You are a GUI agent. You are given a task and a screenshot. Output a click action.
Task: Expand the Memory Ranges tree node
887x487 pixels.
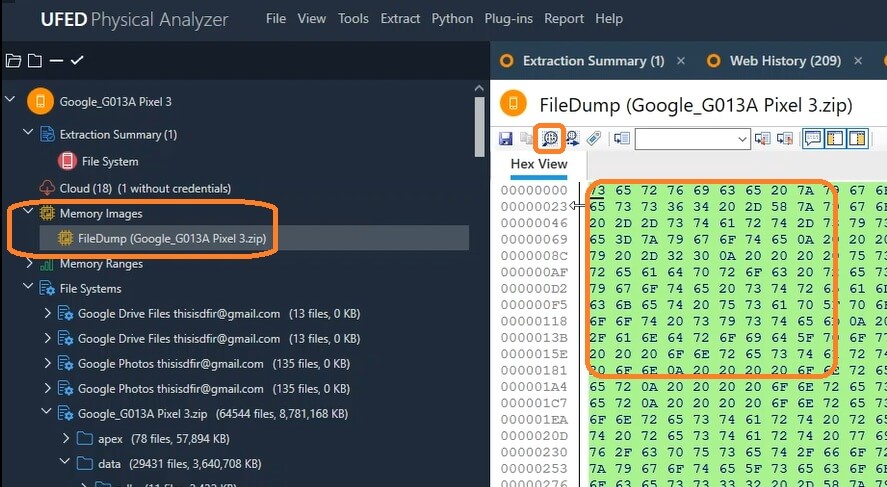tap(29, 263)
